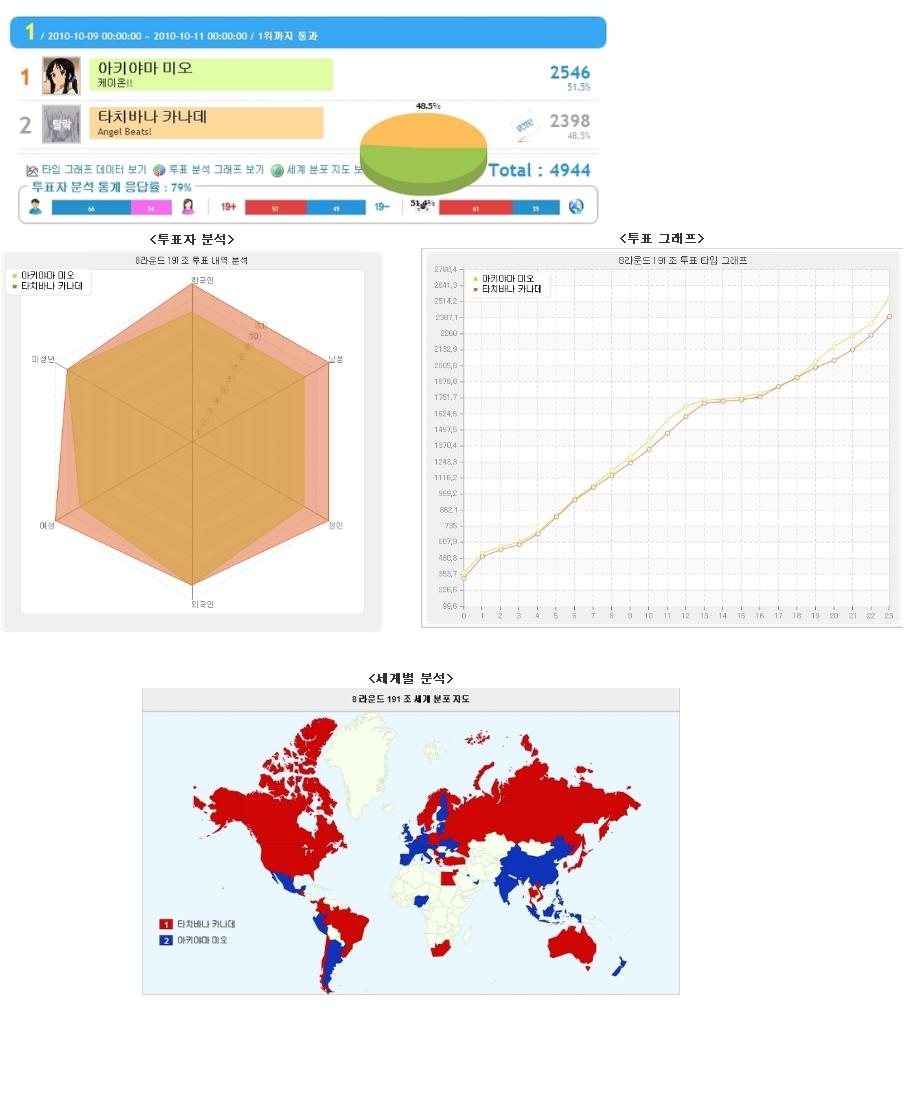Screen dimensions: 910x1099
Task: Open the 타임 그래프 데이터 보기 link
Action: (x=94, y=170)
